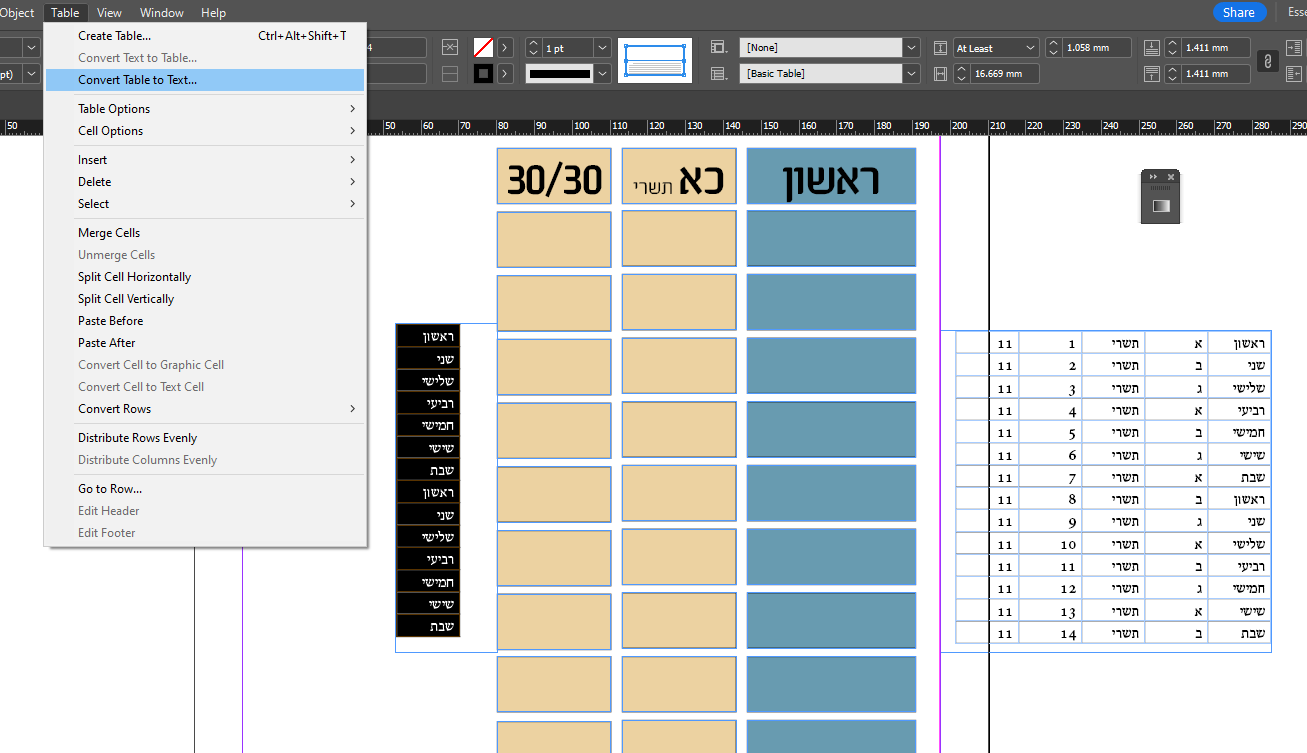This screenshot has height=753, width=1307.
Task: Click the table cell containing 9
Action: pos(1050,522)
